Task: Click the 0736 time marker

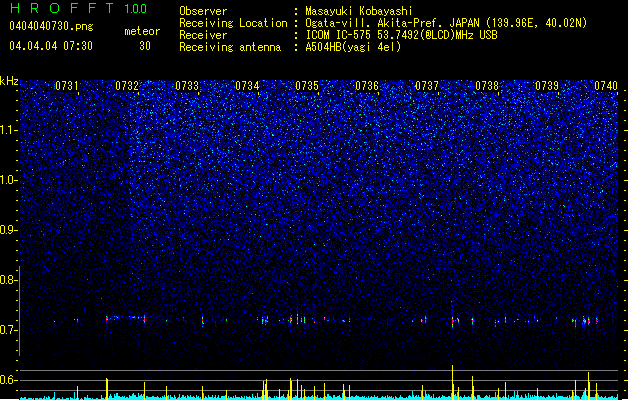Action: tap(367, 86)
